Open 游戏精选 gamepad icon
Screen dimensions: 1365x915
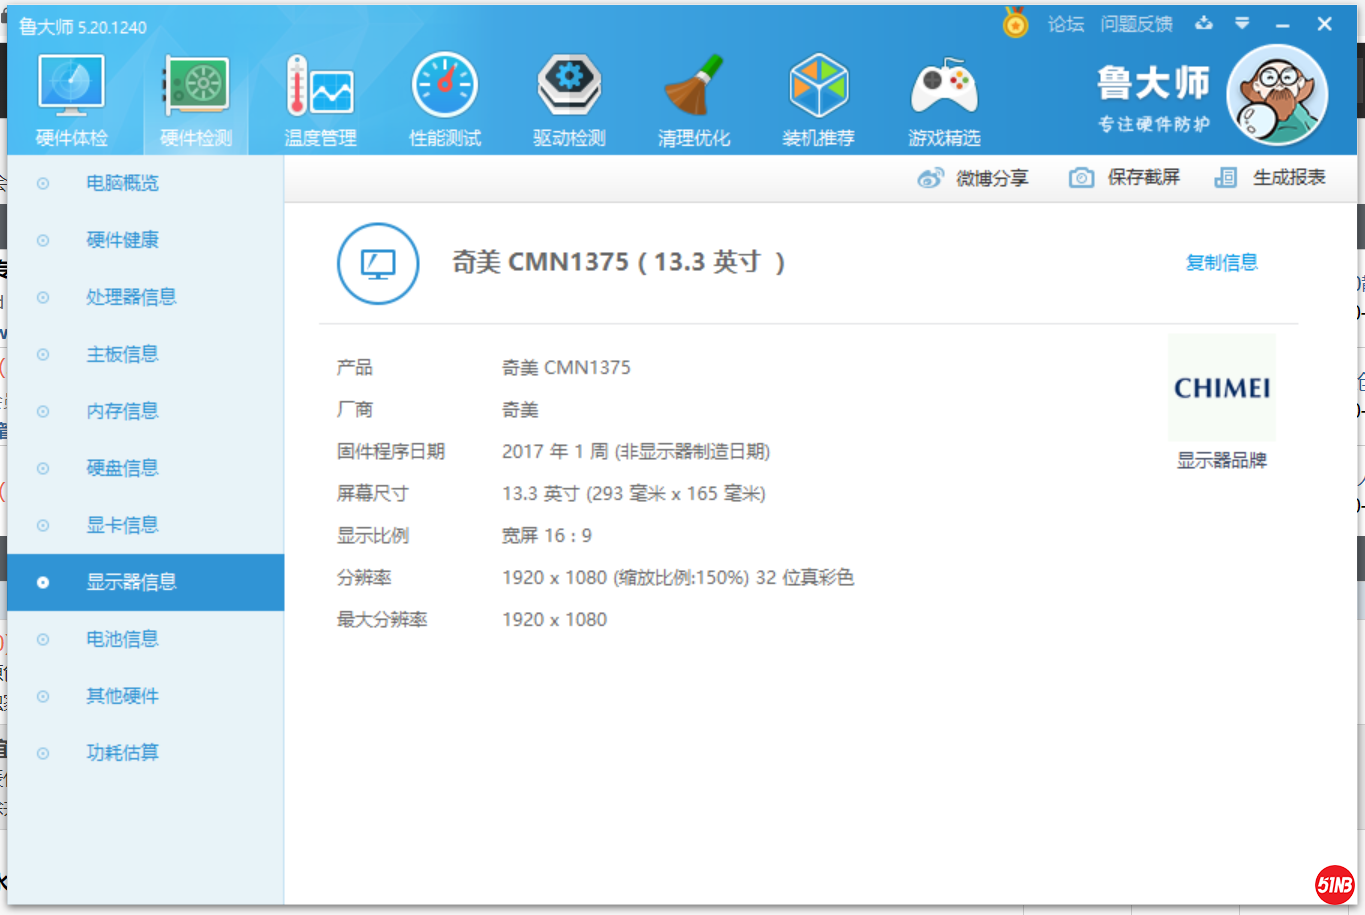944,87
